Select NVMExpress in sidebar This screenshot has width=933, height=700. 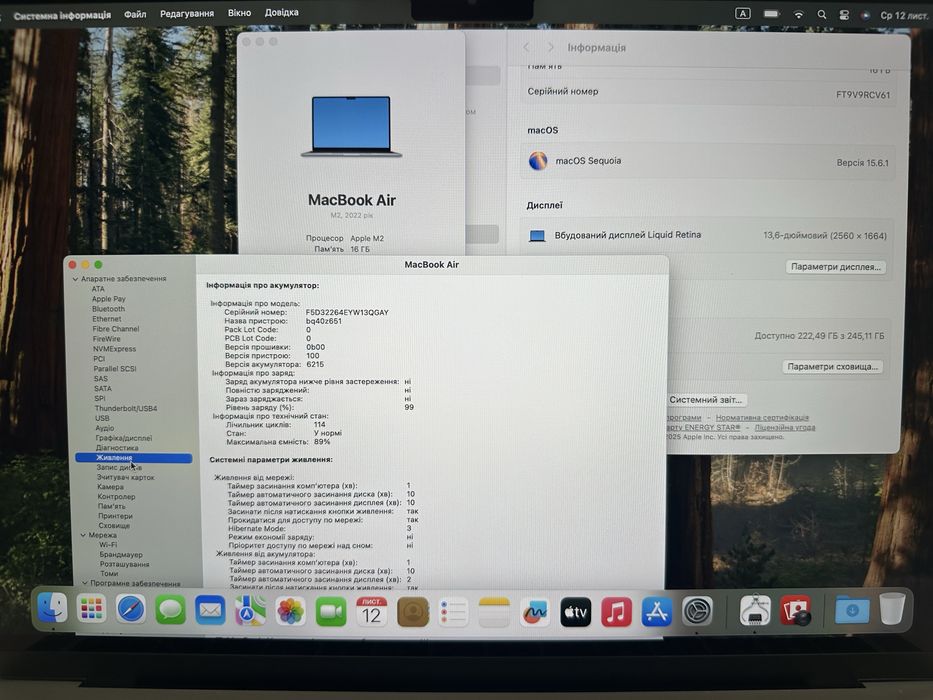[x=114, y=349]
